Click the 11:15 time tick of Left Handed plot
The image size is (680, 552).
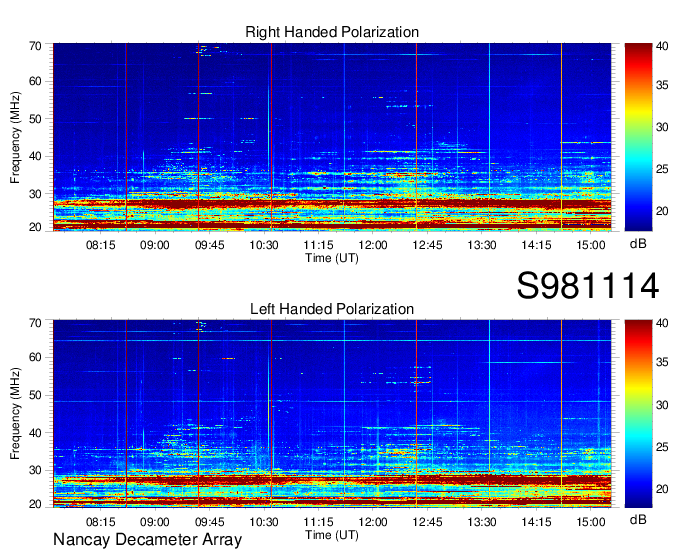[x=318, y=522]
